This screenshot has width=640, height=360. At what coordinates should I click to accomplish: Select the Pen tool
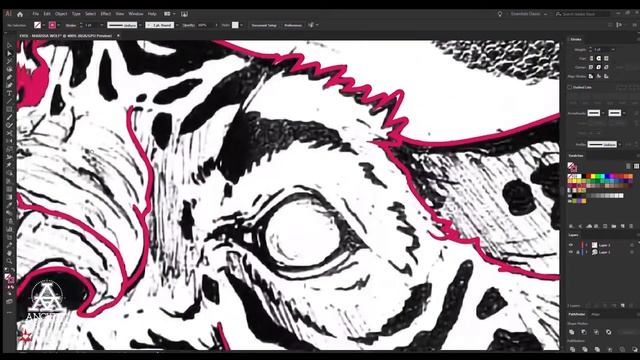pos(9,77)
